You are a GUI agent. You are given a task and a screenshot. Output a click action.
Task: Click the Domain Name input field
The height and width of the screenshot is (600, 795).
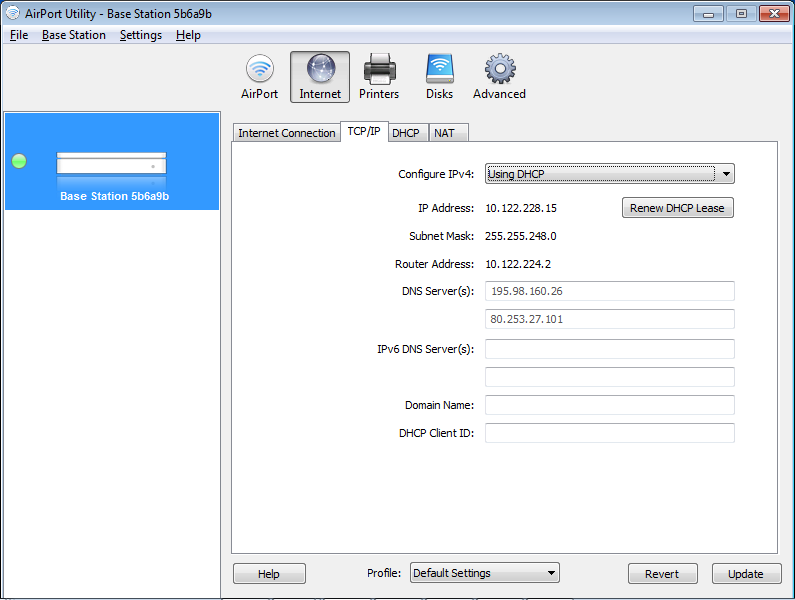click(x=609, y=405)
